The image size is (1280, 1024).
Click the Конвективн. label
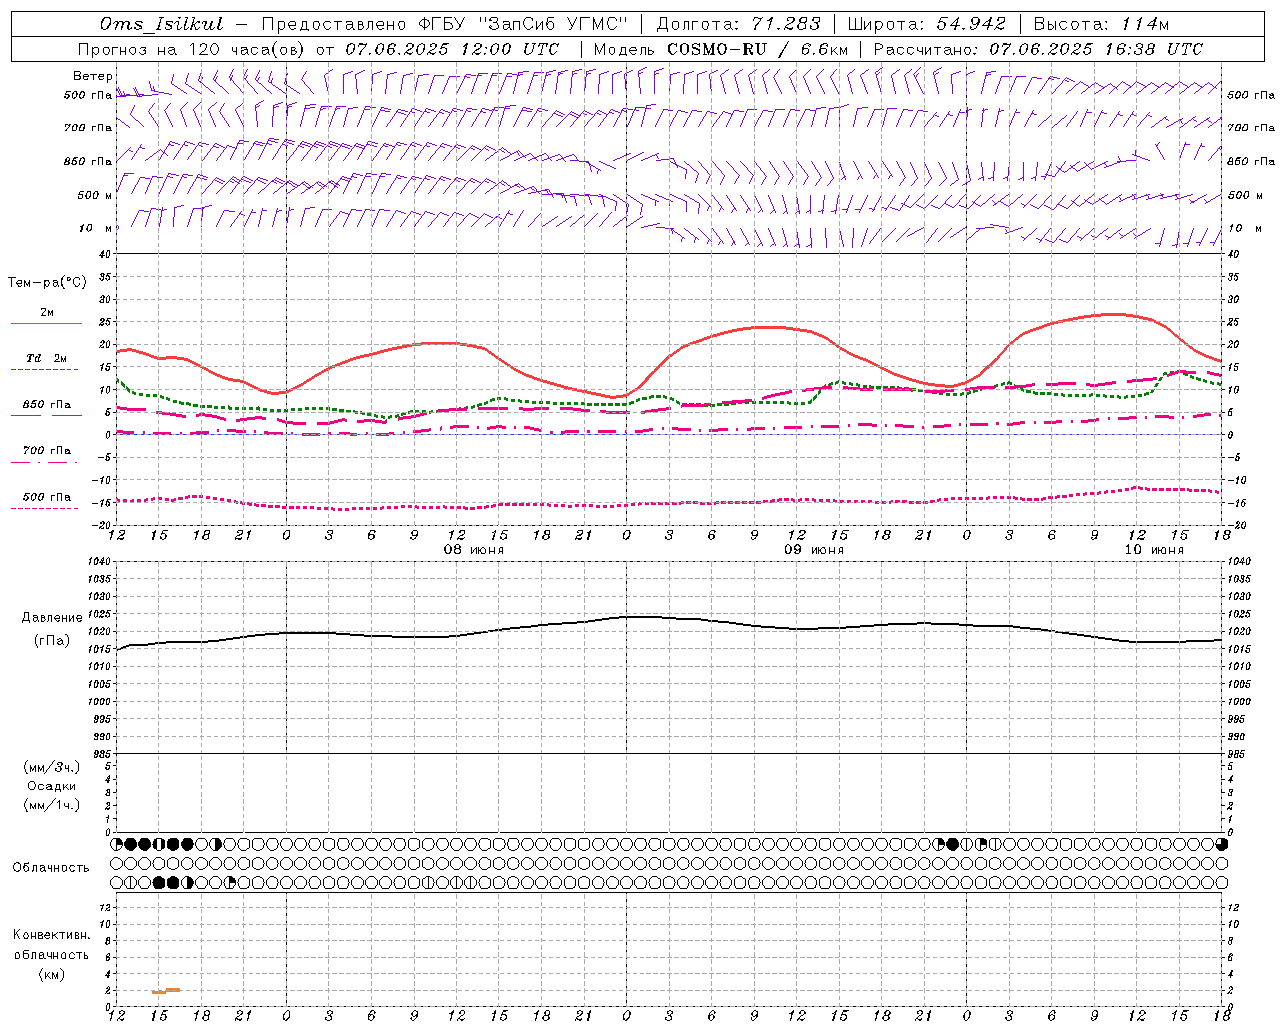click(52, 935)
